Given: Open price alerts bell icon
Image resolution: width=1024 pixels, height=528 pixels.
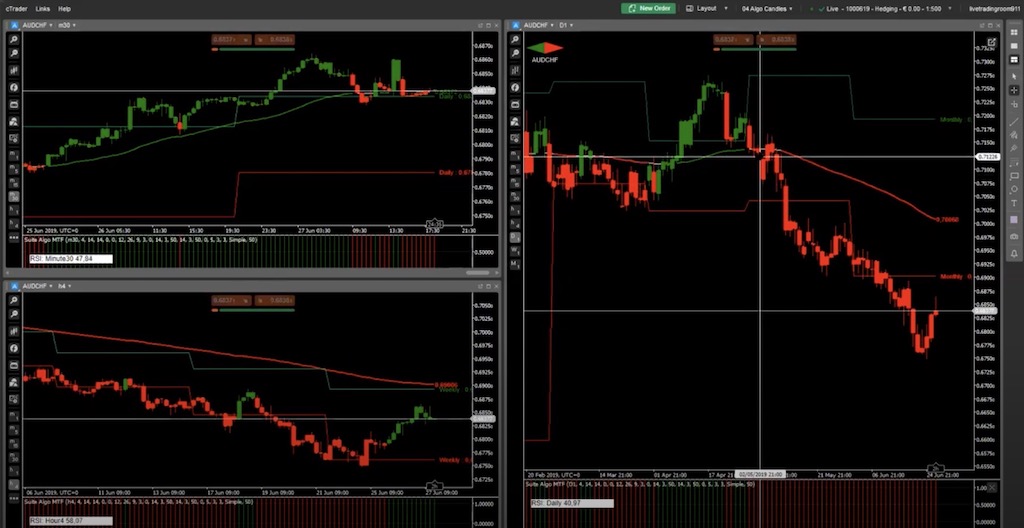Looking at the screenshot, I should (1014, 253).
